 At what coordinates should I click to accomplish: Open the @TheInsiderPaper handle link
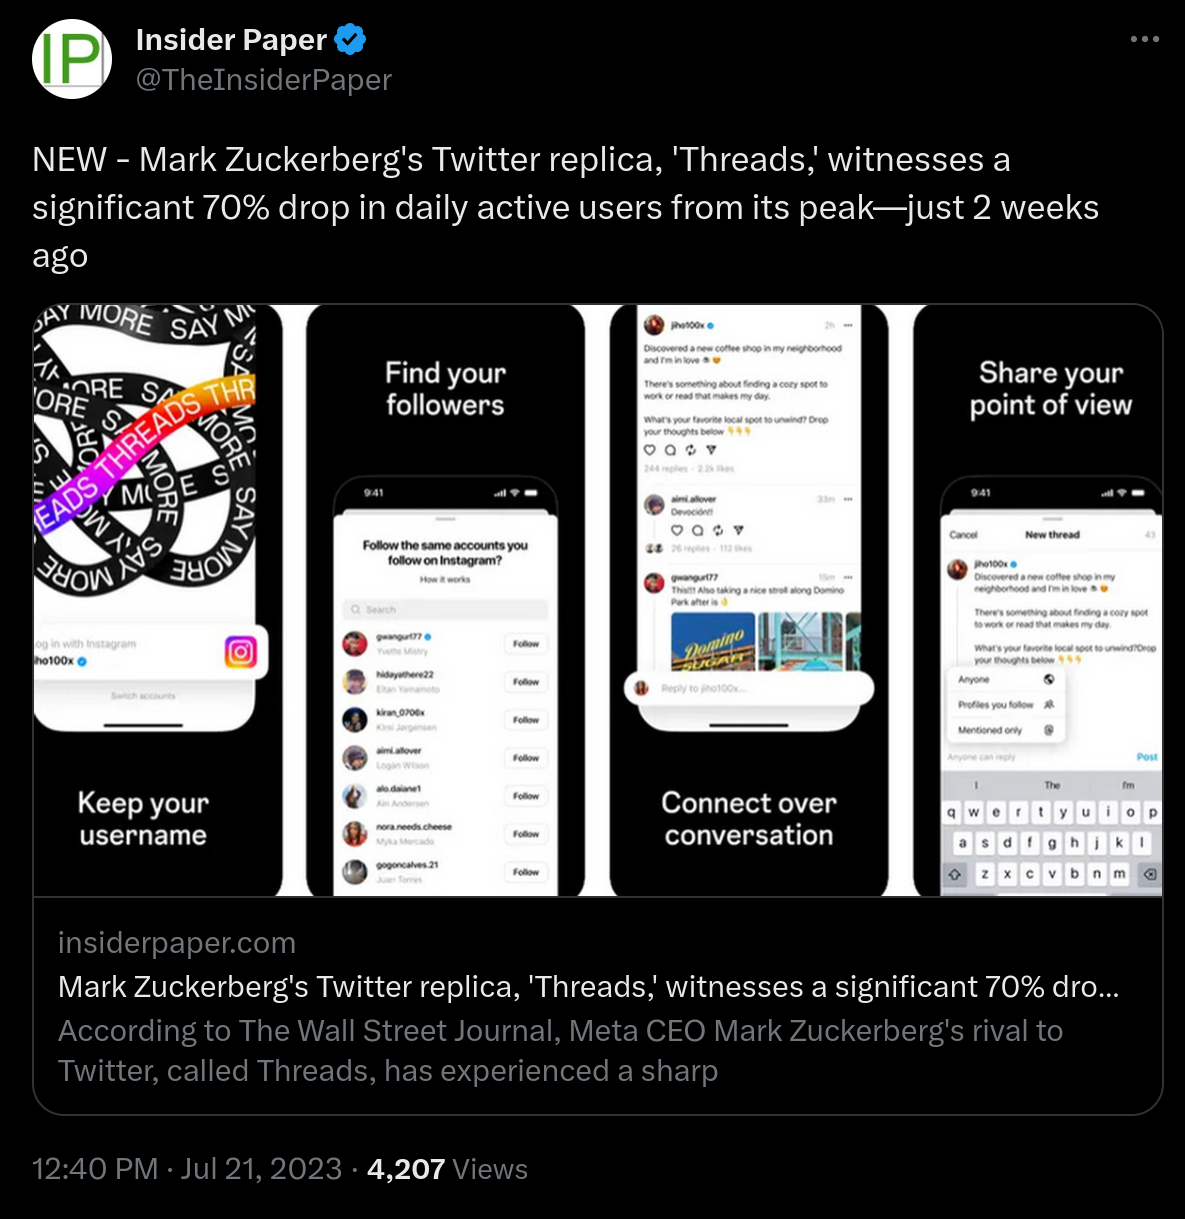click(x=264, y=80)
